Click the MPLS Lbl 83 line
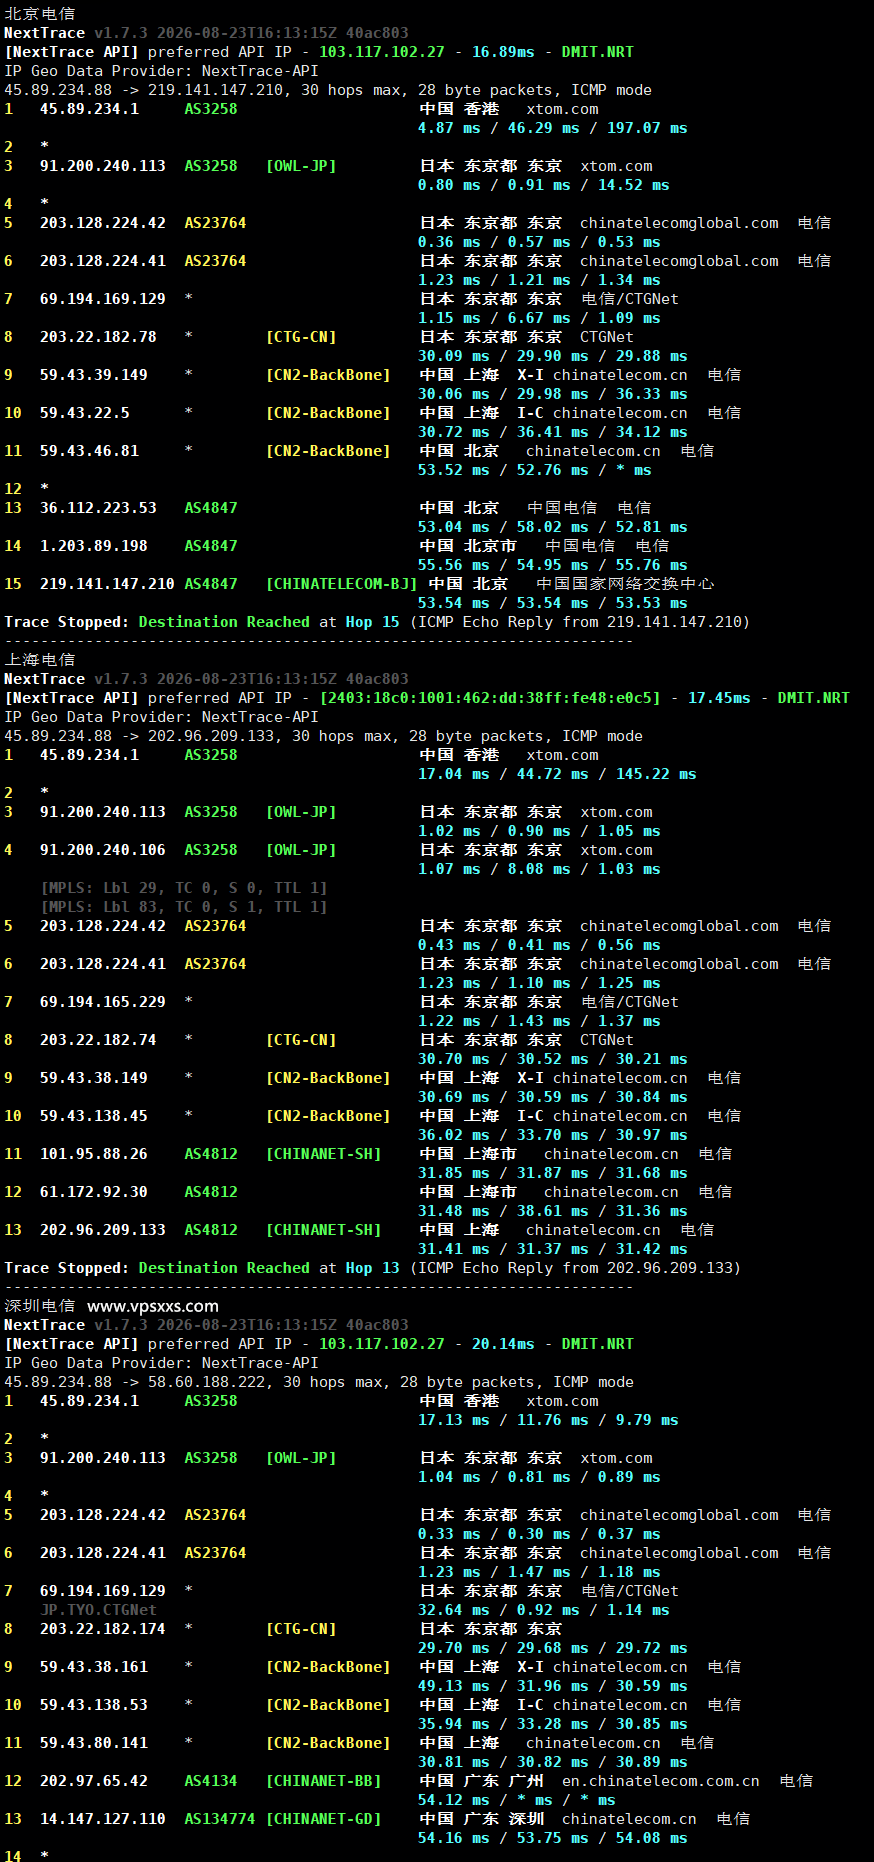The width and height of the screenshot is (874, 1862). pyautogui.click(x=184, y=907)
